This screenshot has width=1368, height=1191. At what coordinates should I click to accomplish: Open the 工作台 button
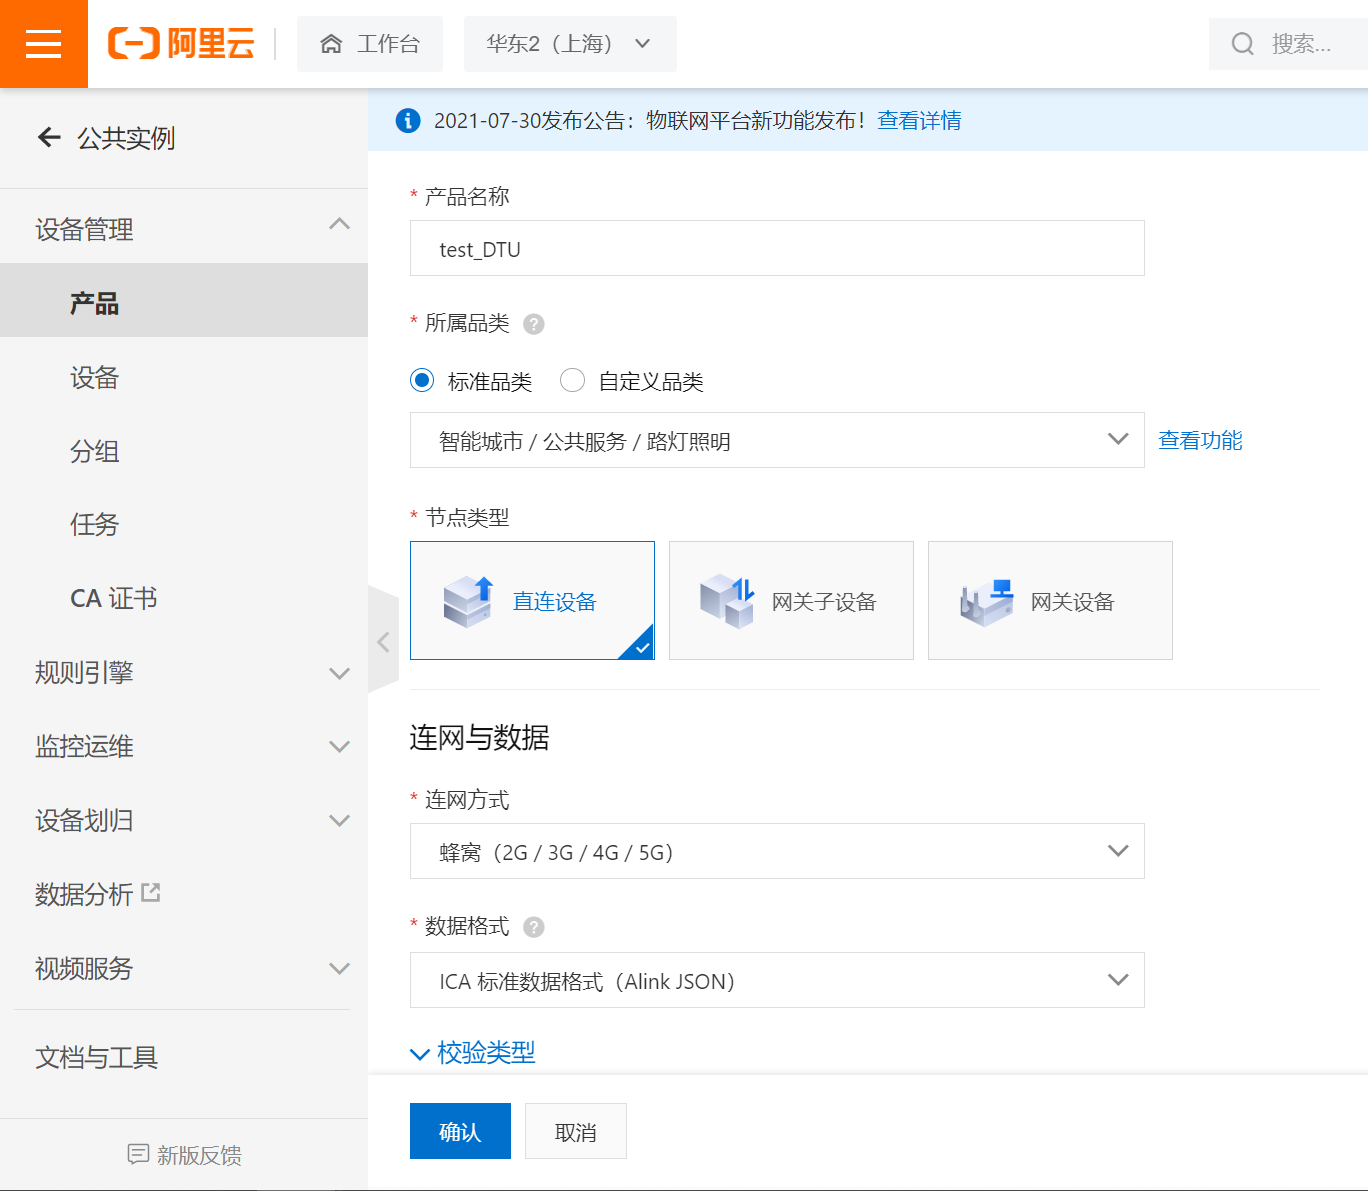coord(370,44)
